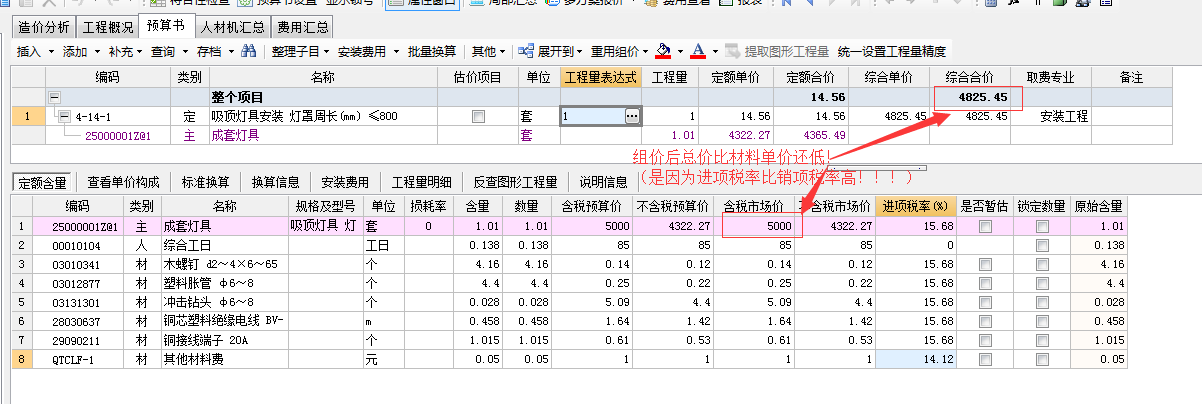This screenshot has height=404, width=1202.
Task: Click the 吸顶灯具安装 name cell
Action: point(322,117)
